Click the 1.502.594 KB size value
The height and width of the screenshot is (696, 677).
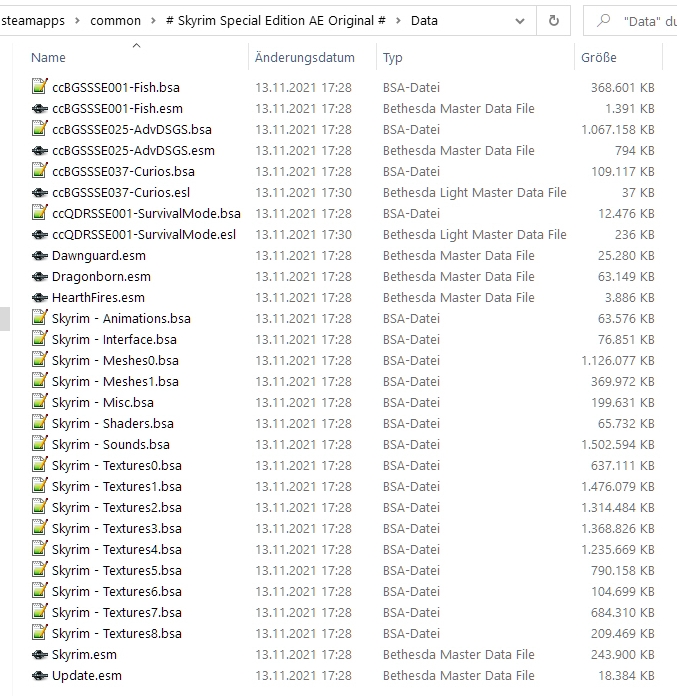pyautogui.click(x=618, y=444)
